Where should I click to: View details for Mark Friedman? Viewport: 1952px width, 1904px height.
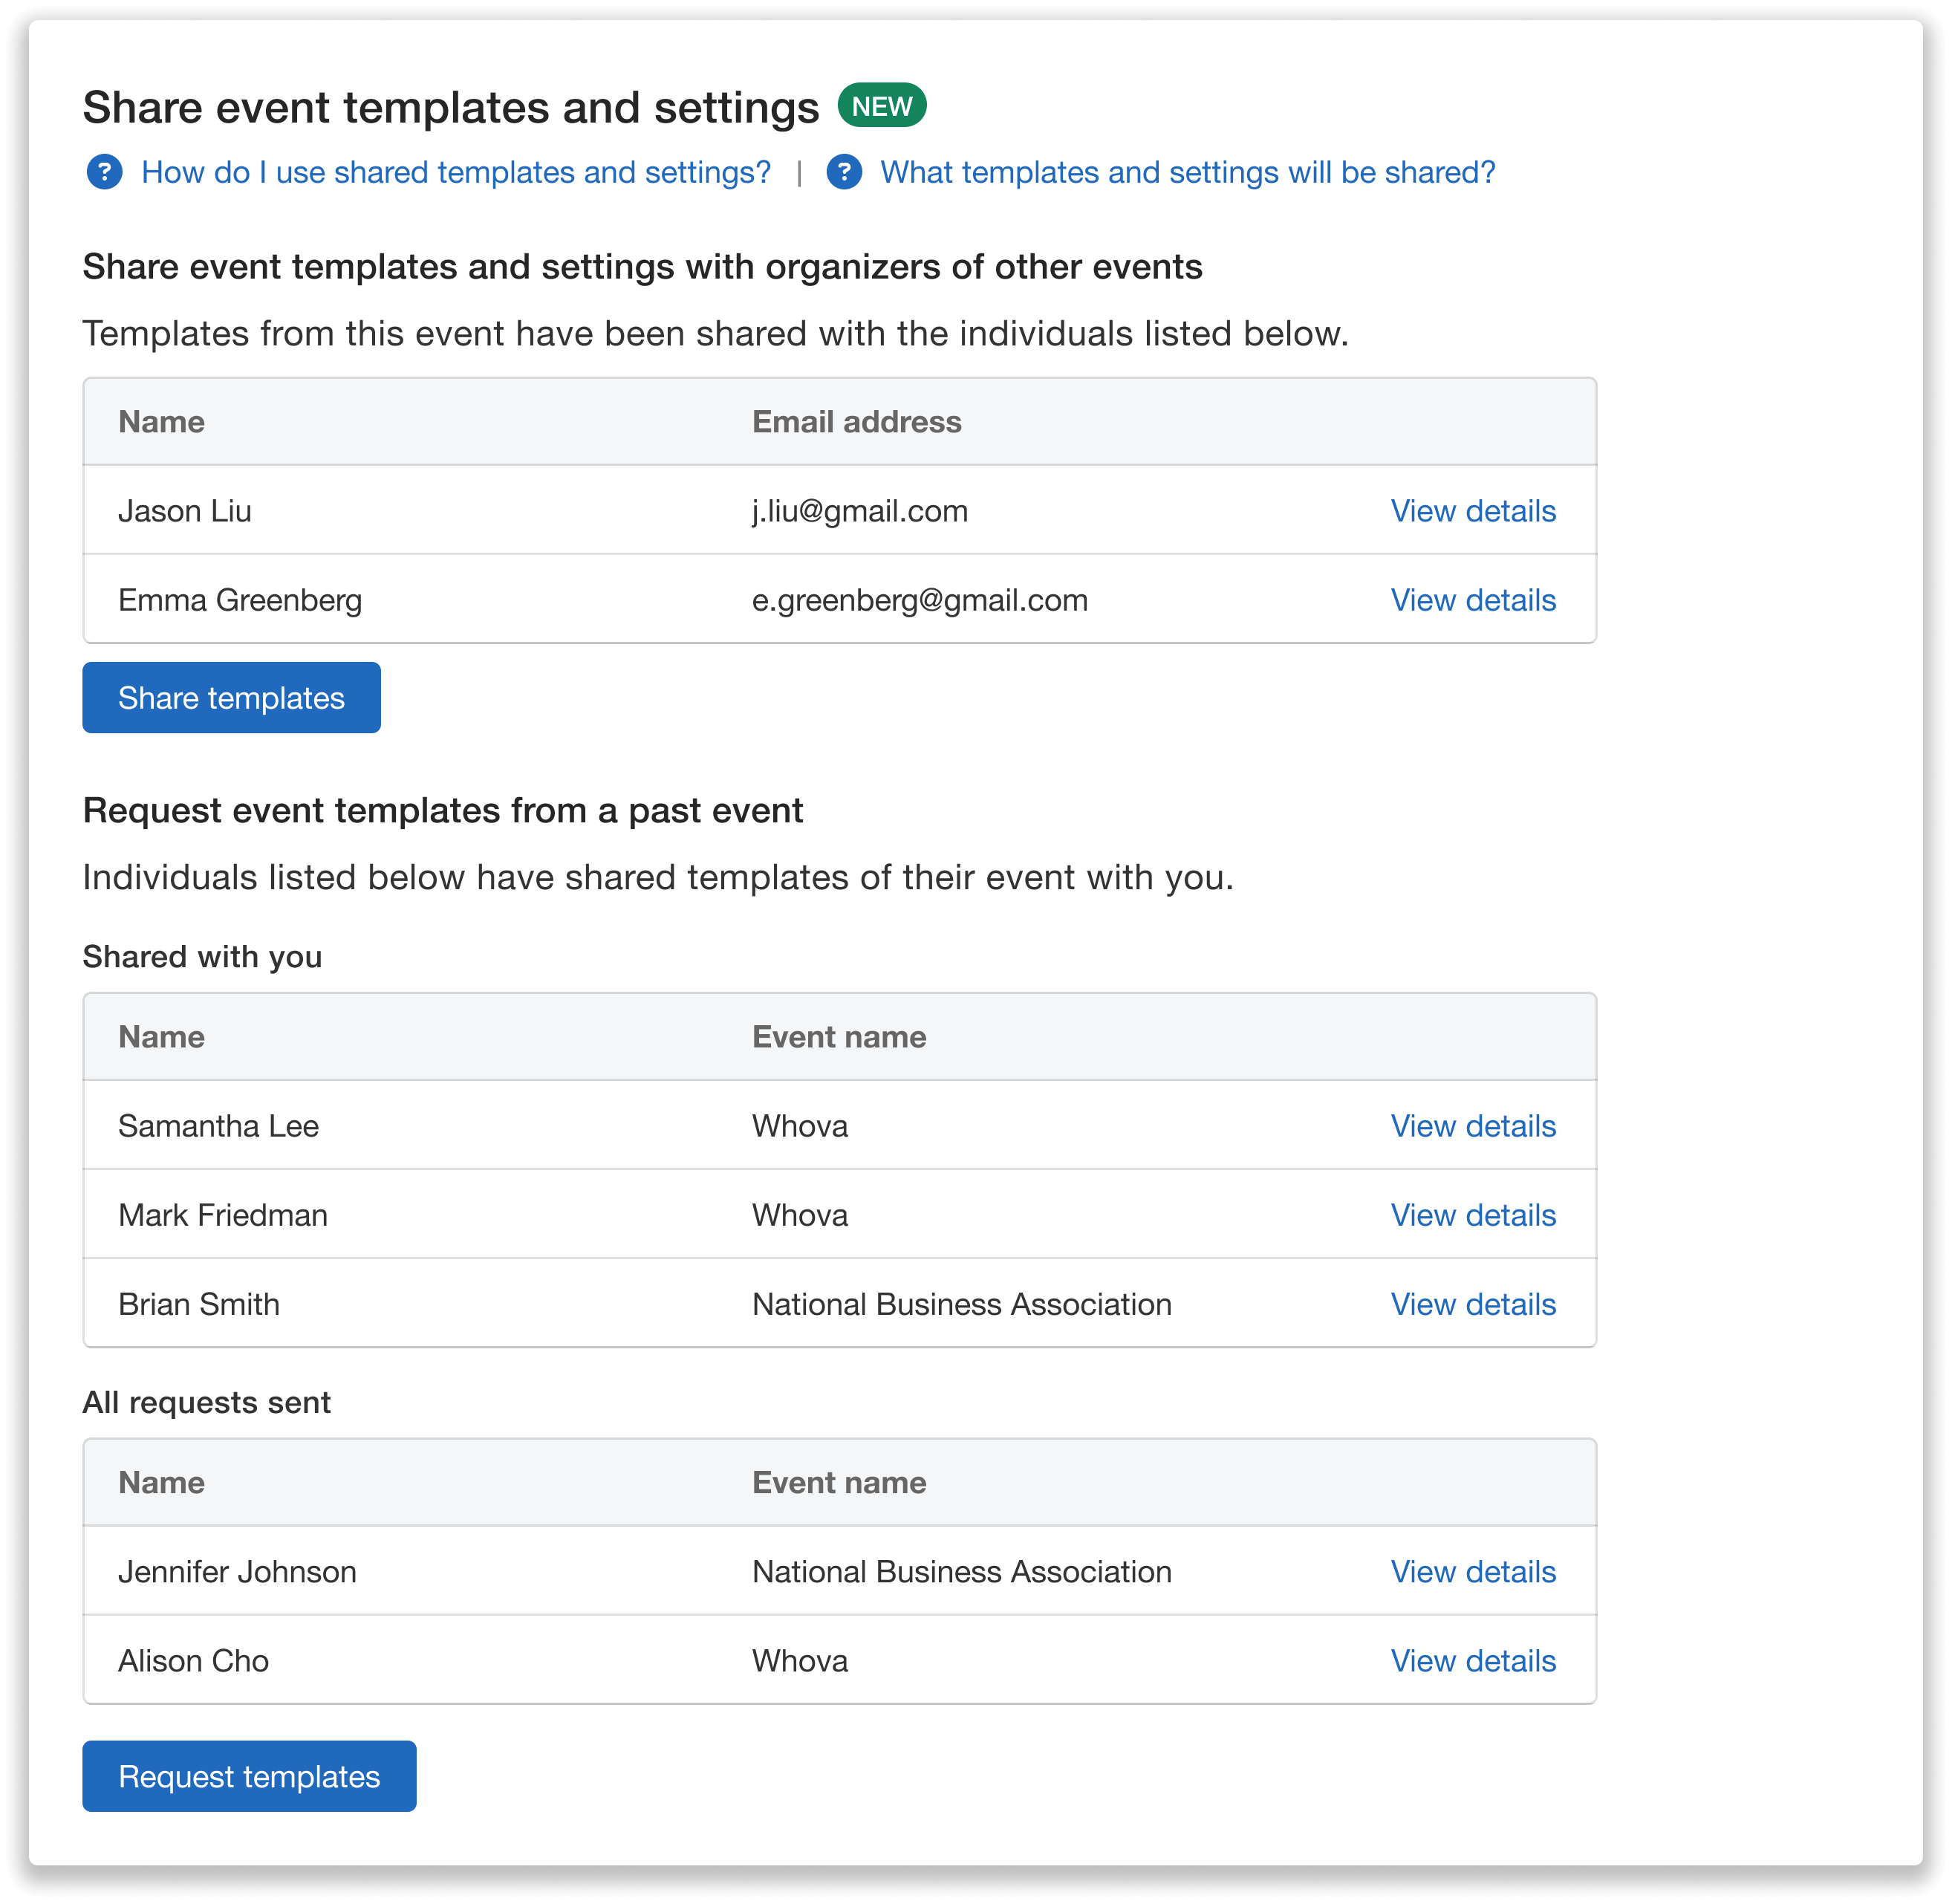click(x=1473, y=1214)
